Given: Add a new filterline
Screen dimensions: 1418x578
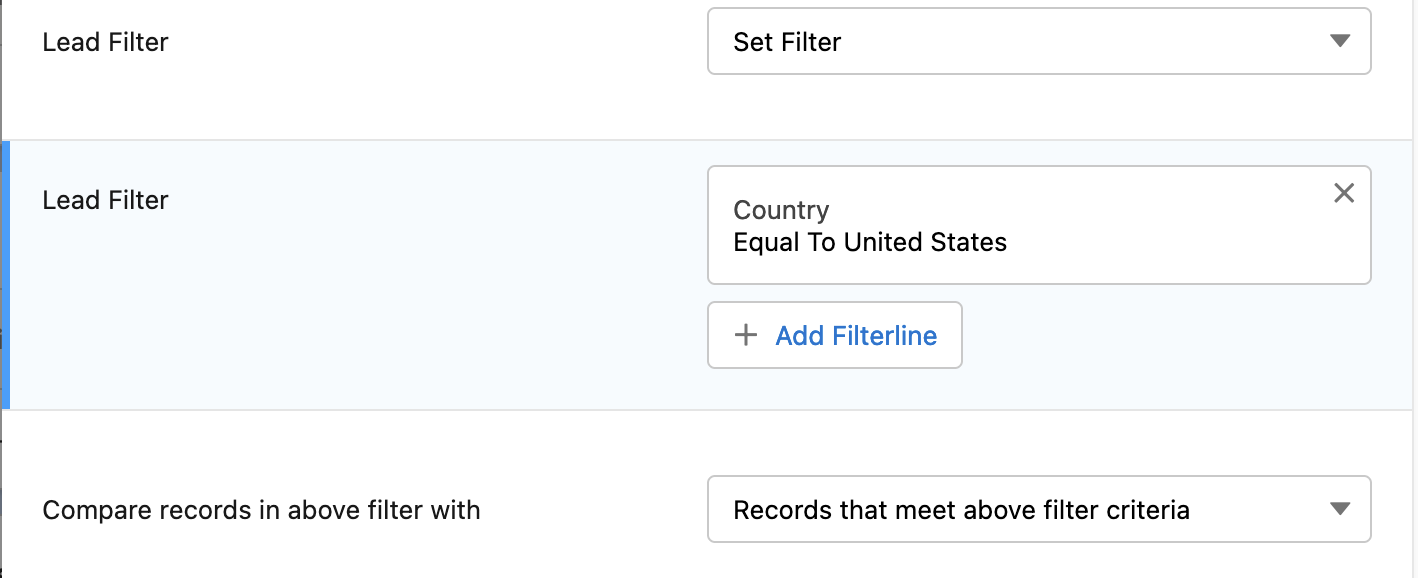Looking at the screenshot, I should click(x=835, y=335).
